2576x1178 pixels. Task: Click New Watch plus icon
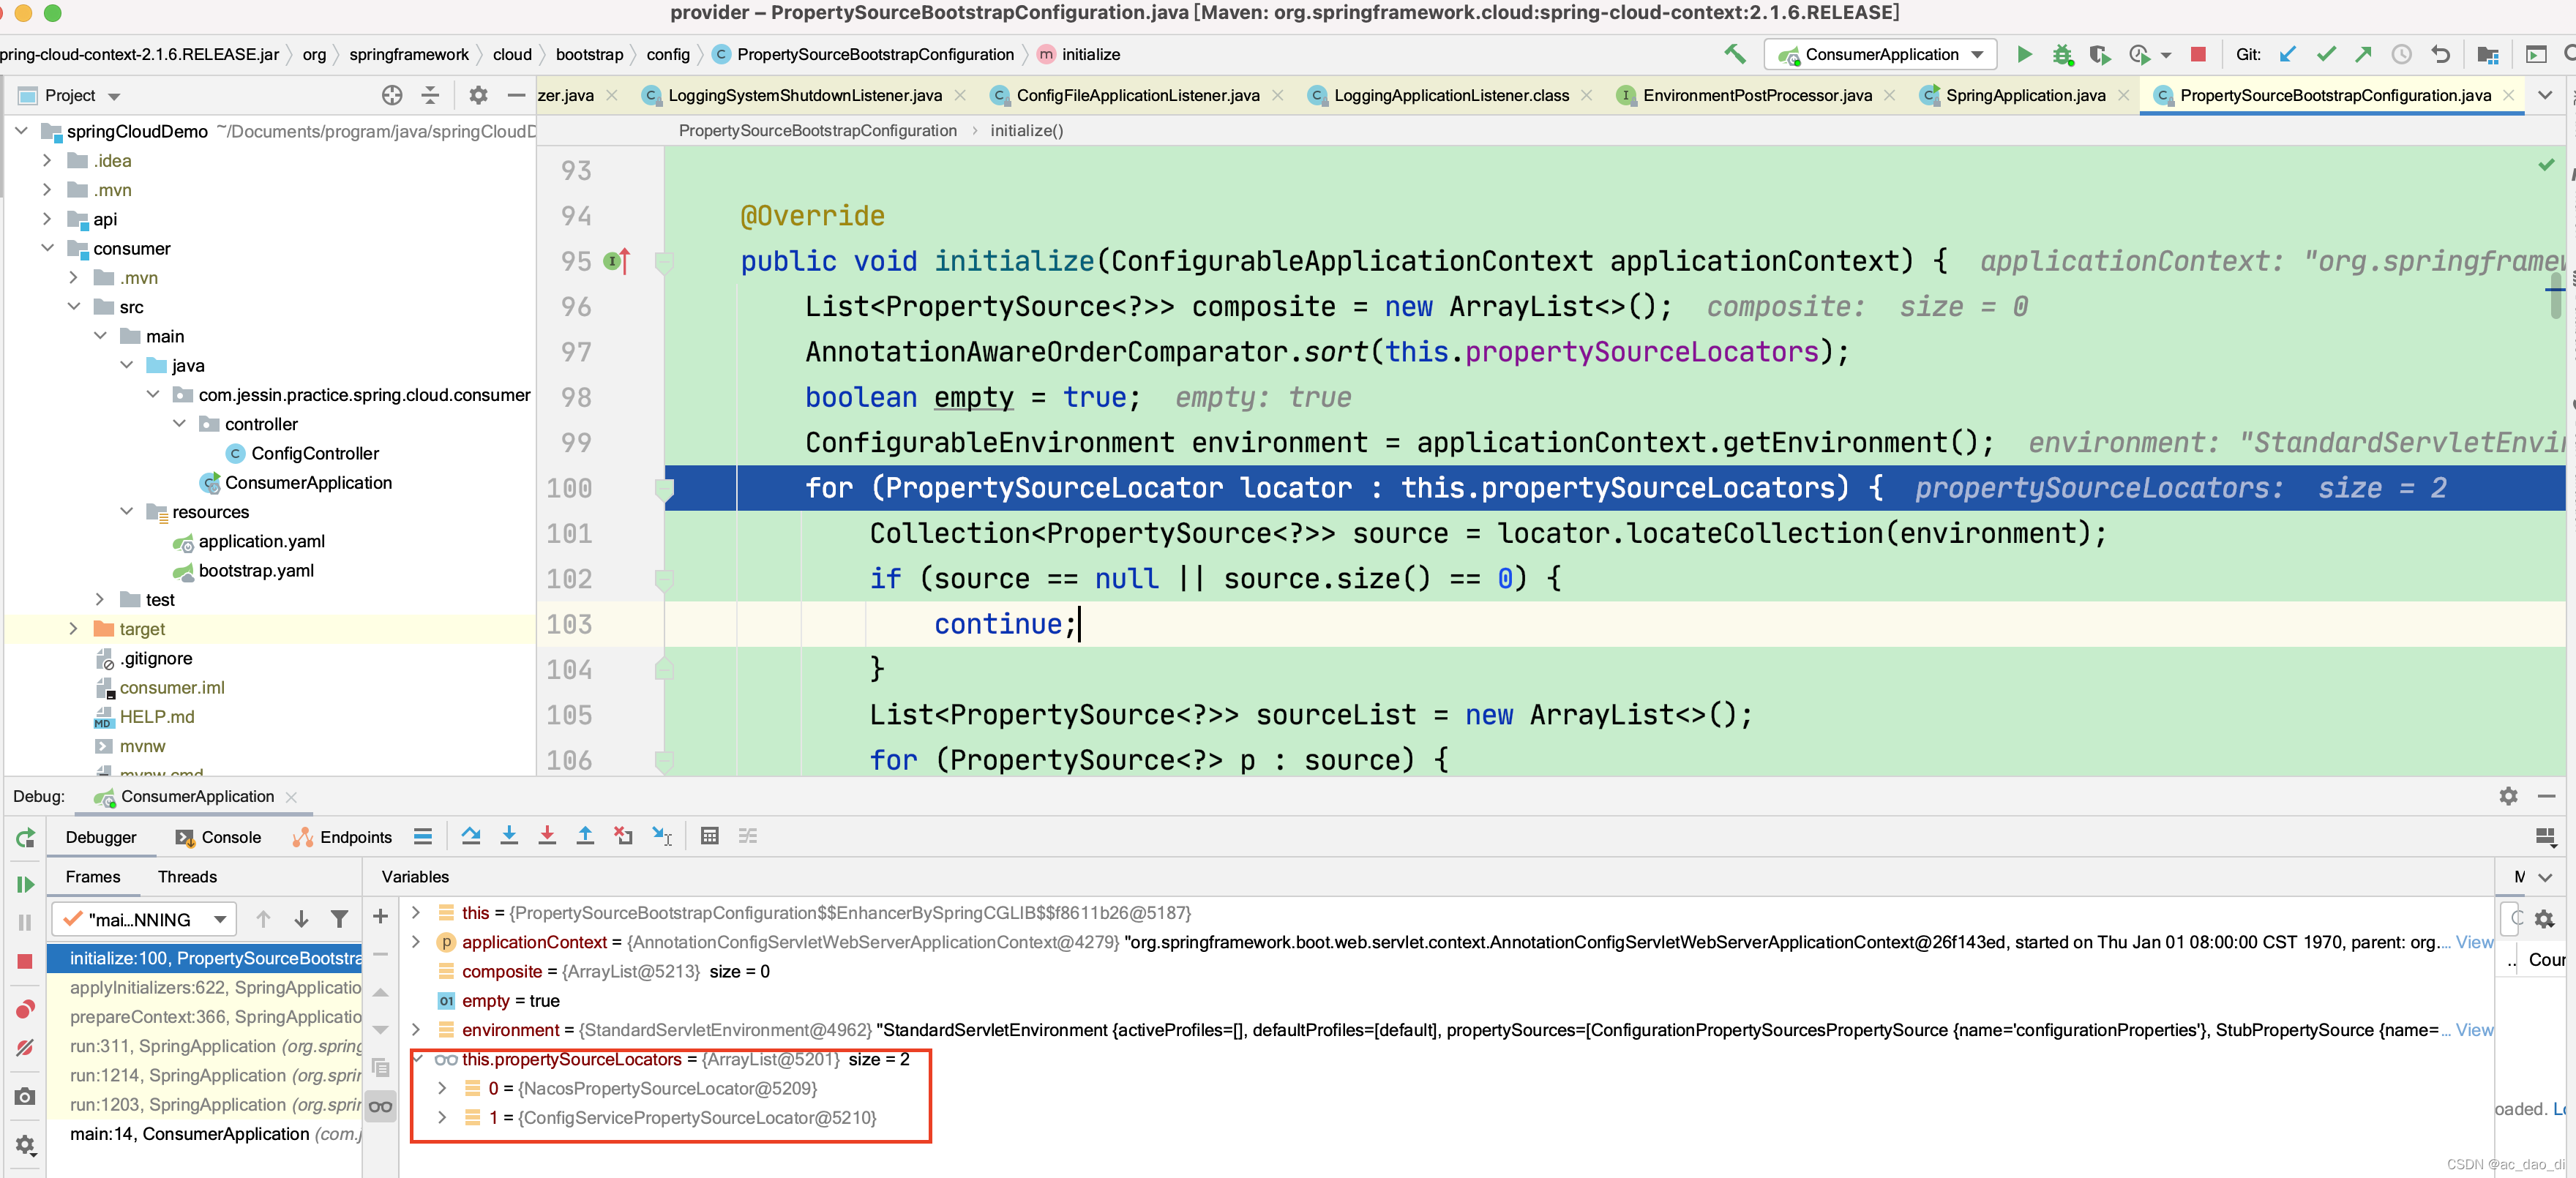click(380, 916)
